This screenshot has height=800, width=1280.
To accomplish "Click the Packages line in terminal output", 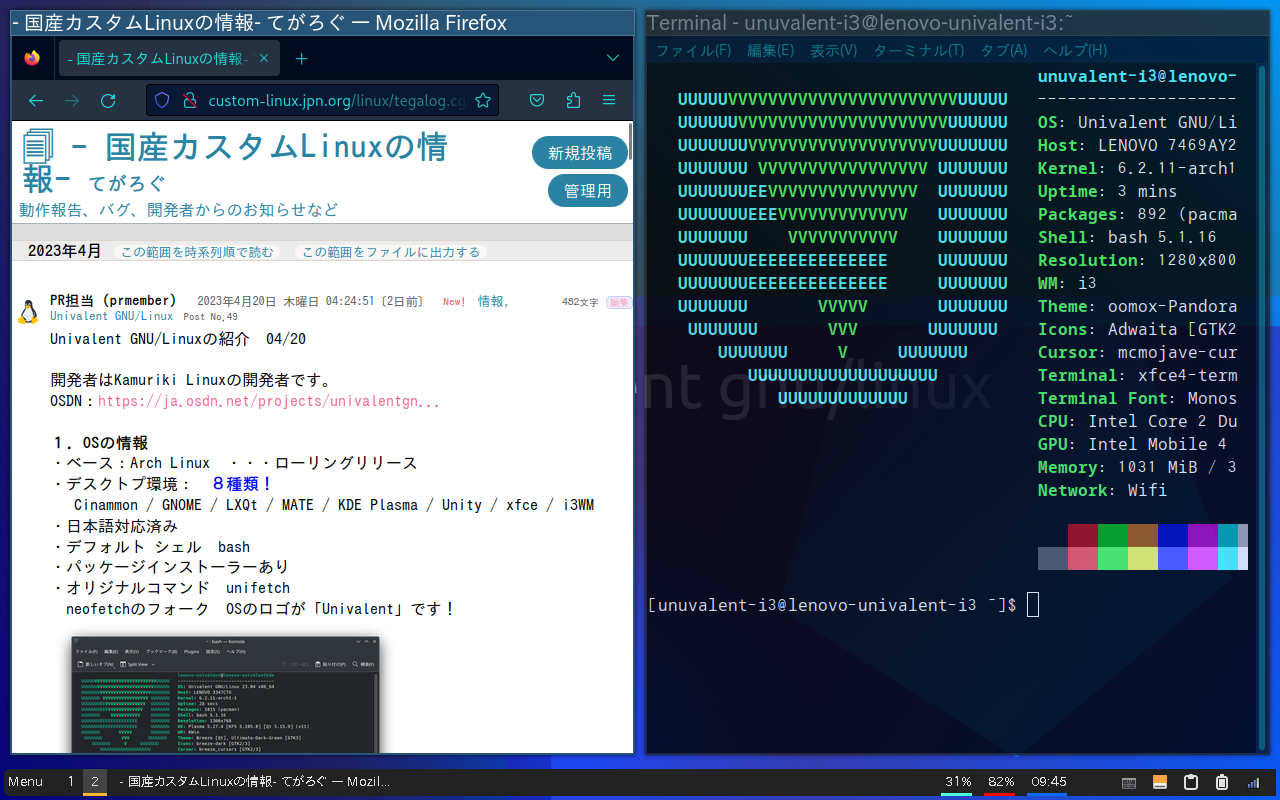I will point(1137,214).
